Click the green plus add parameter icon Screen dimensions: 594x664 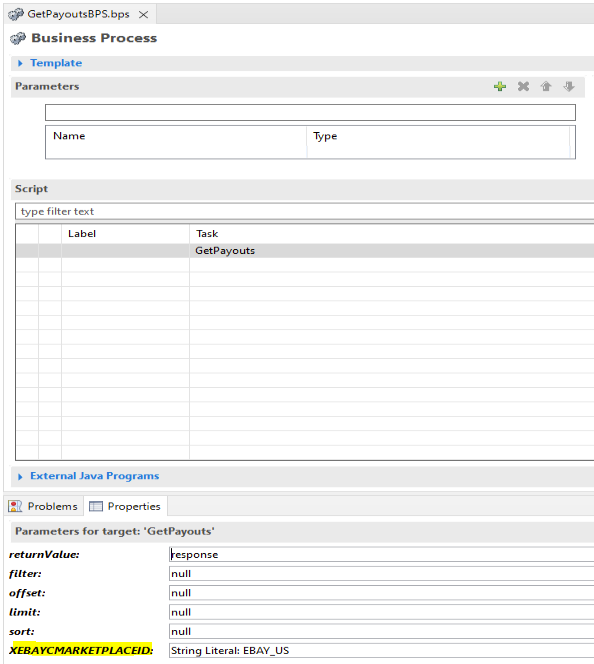tap(500, 86)
